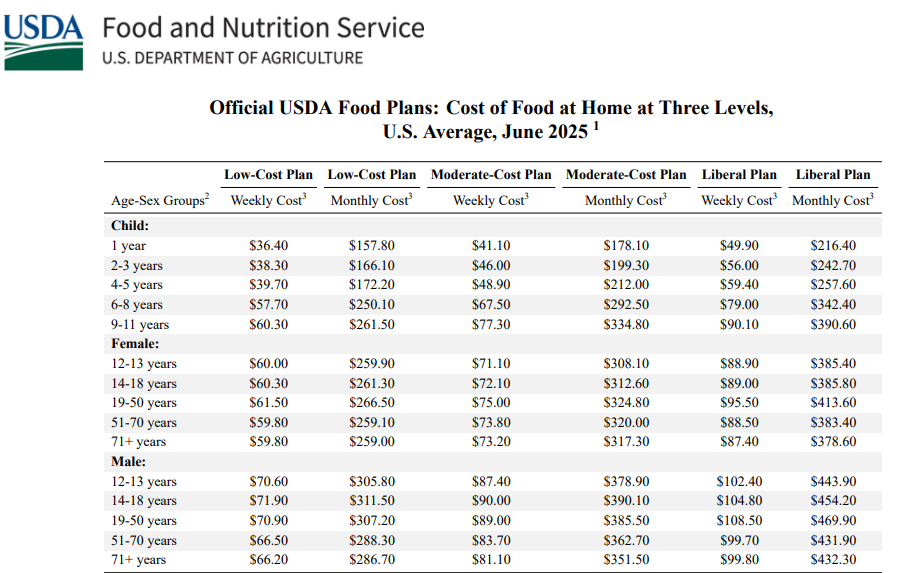Click the 4-5 years row label
This screenshot has width=922, height=573.
[x=136, y=285]
